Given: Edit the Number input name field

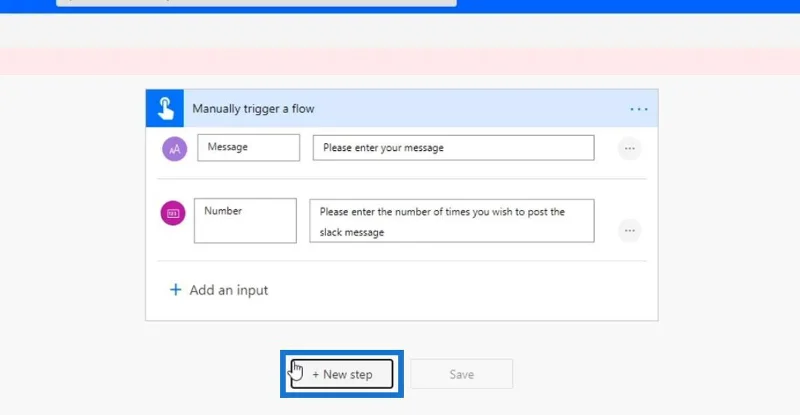Looking at the screenshot, I should tap(245, 221).
